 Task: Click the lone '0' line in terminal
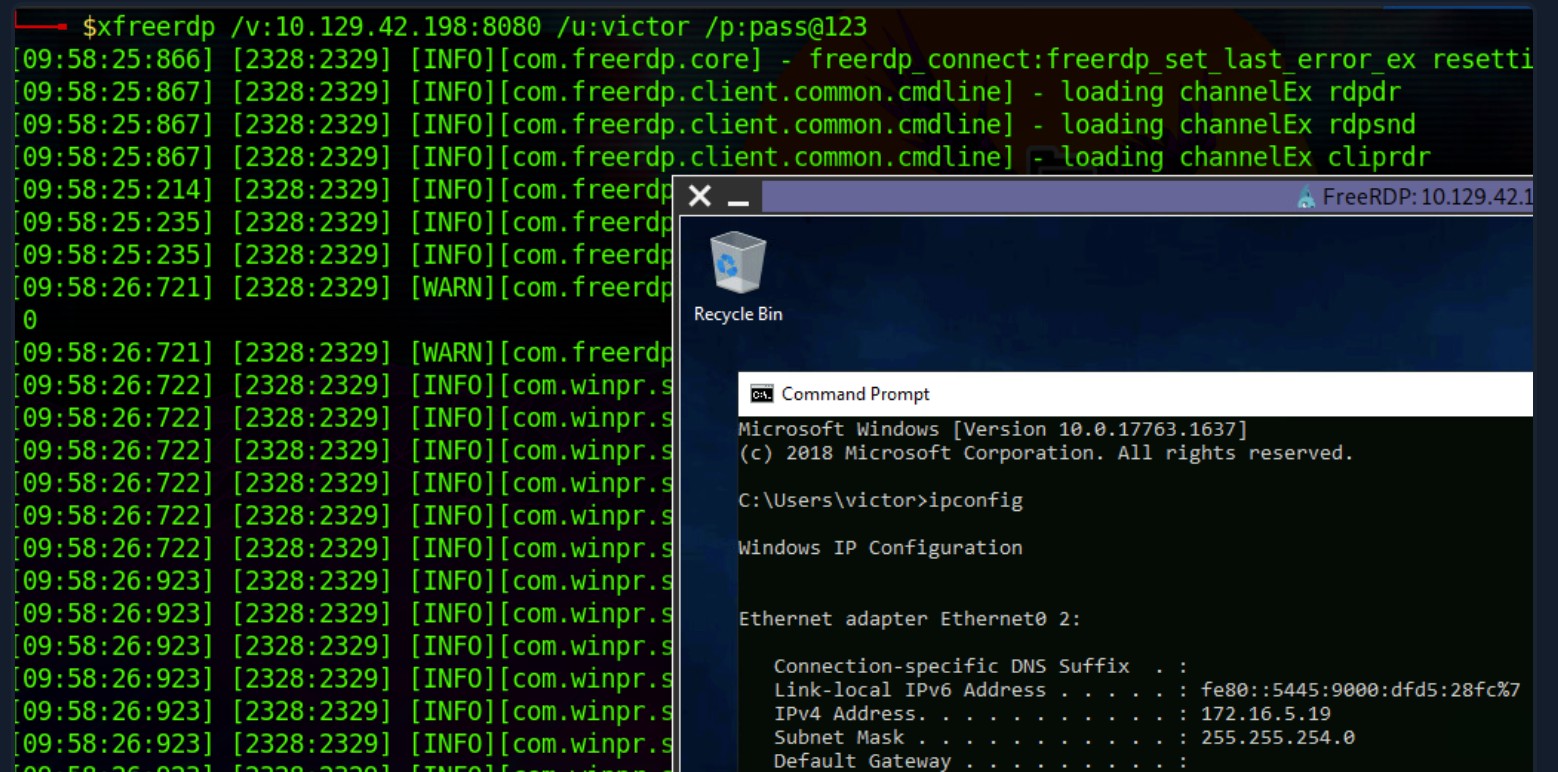[30, 321]
